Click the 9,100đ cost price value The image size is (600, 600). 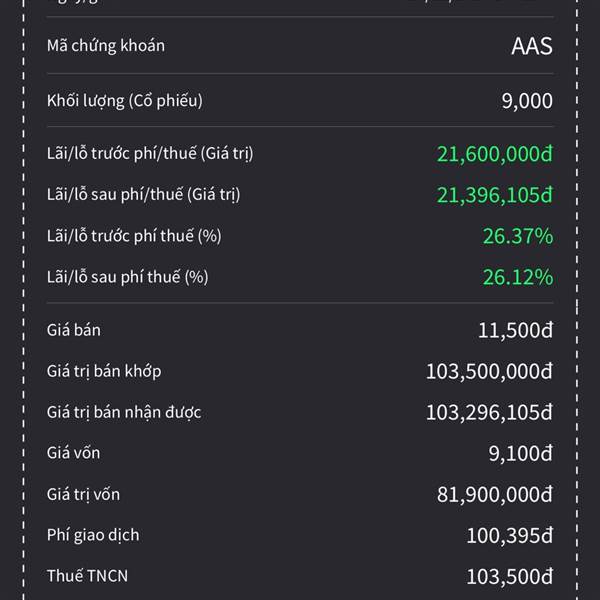(522, 454)
